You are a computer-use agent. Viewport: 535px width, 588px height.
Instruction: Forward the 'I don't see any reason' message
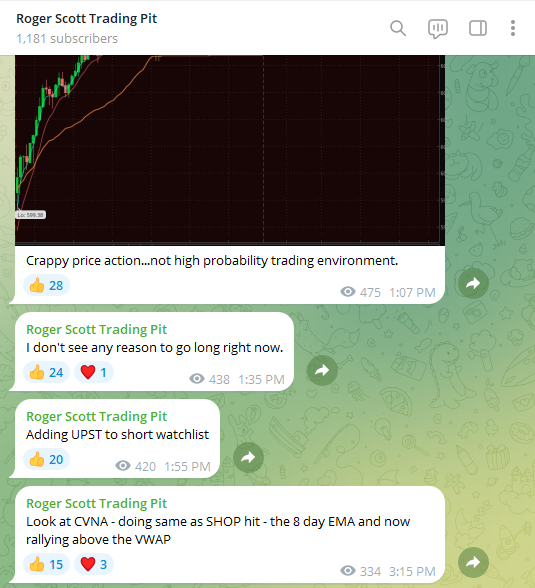tap(322, 370)
